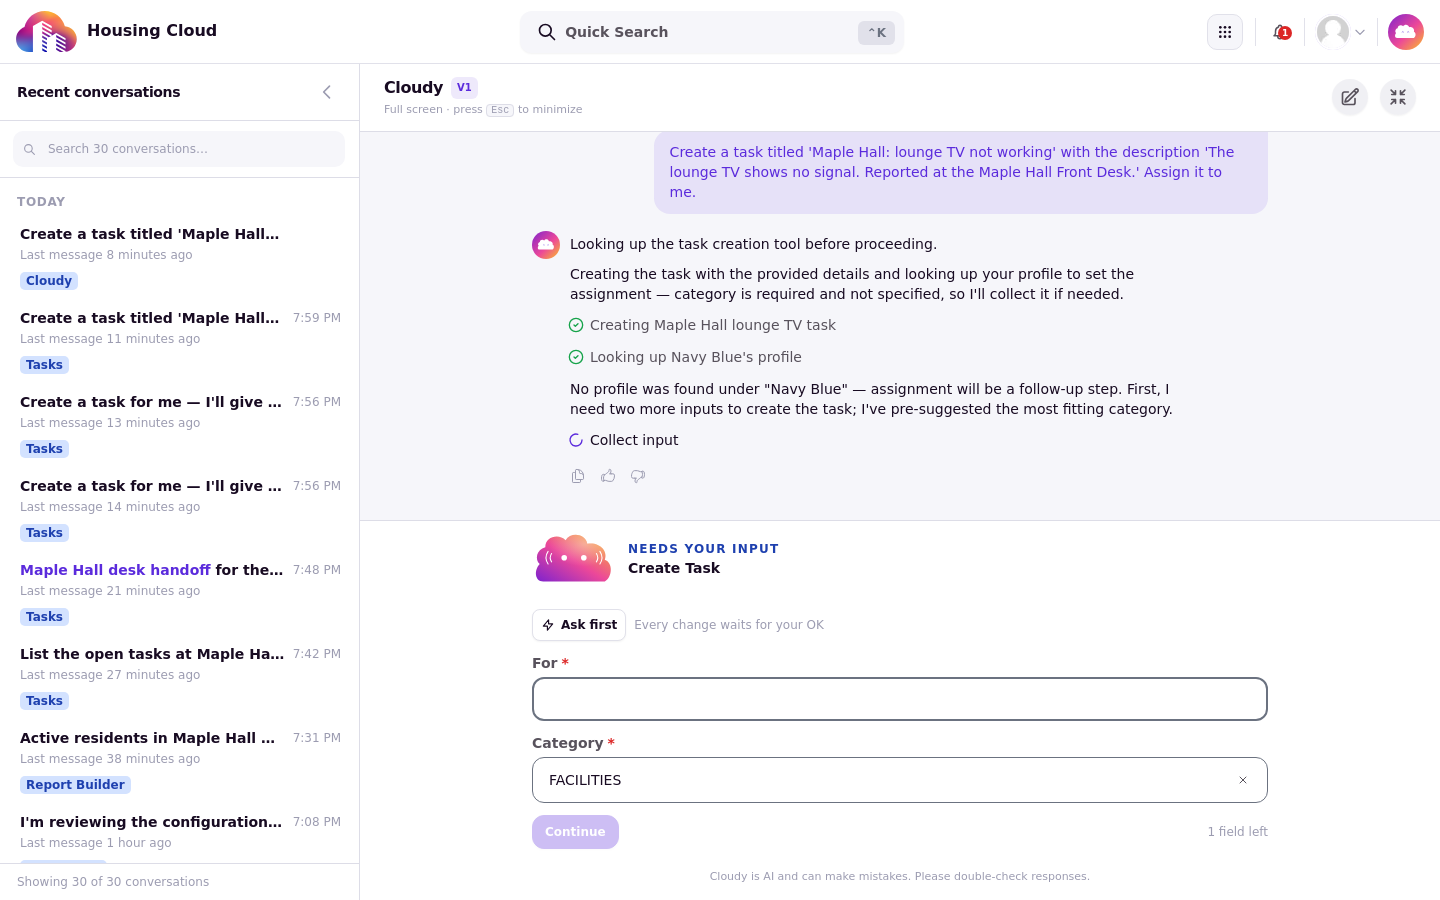Open the apps grid menu

coord(1225,32)
